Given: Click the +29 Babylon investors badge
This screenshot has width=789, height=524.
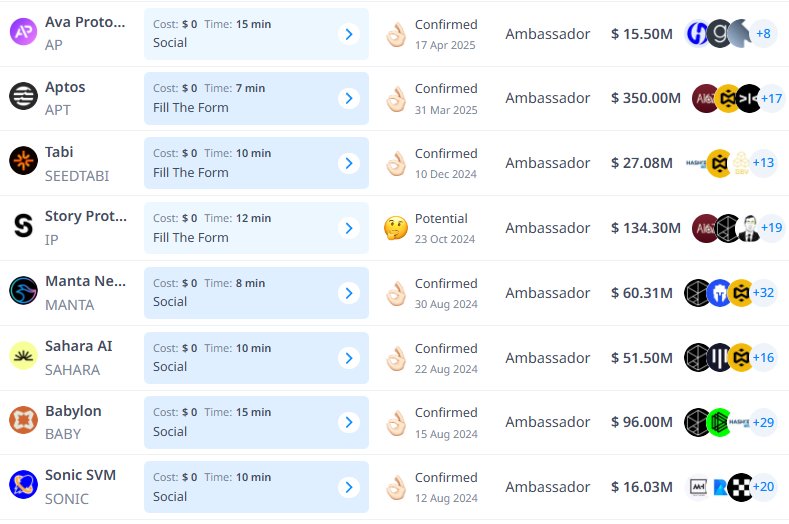Looking at the screenshot, I should click(763, 422).
